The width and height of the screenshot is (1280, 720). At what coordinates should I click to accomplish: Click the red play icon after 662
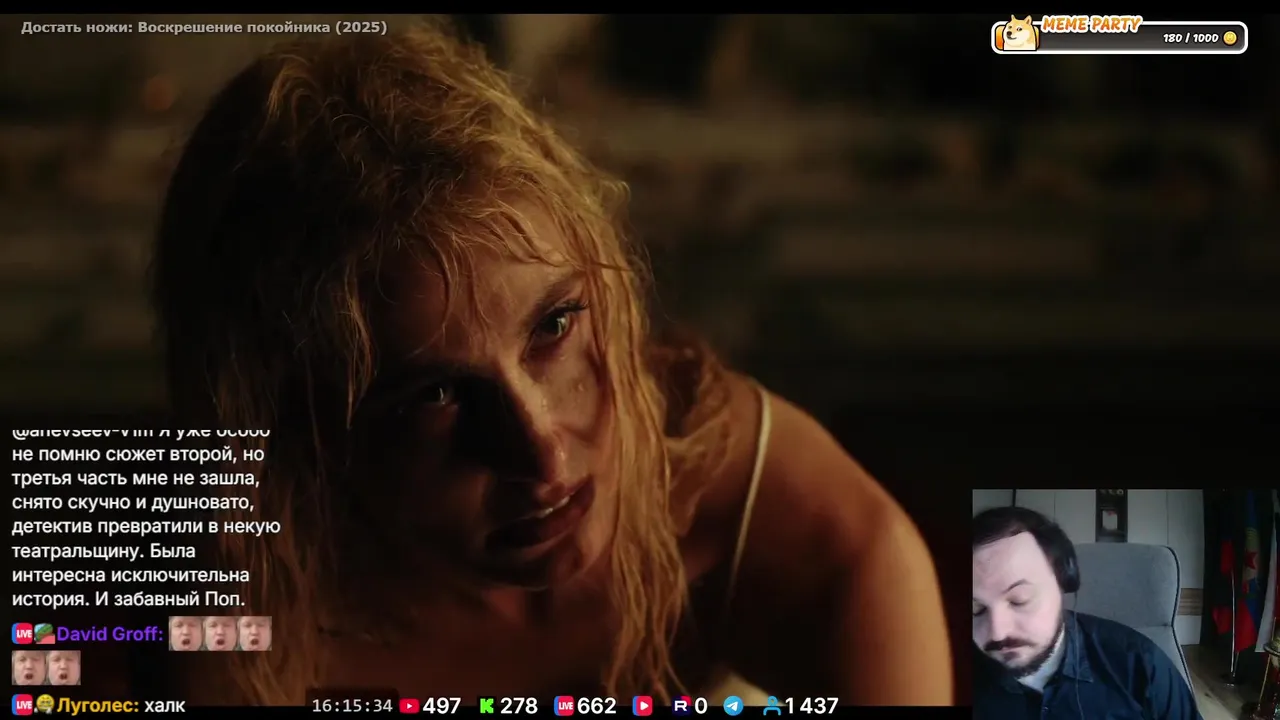642,706
